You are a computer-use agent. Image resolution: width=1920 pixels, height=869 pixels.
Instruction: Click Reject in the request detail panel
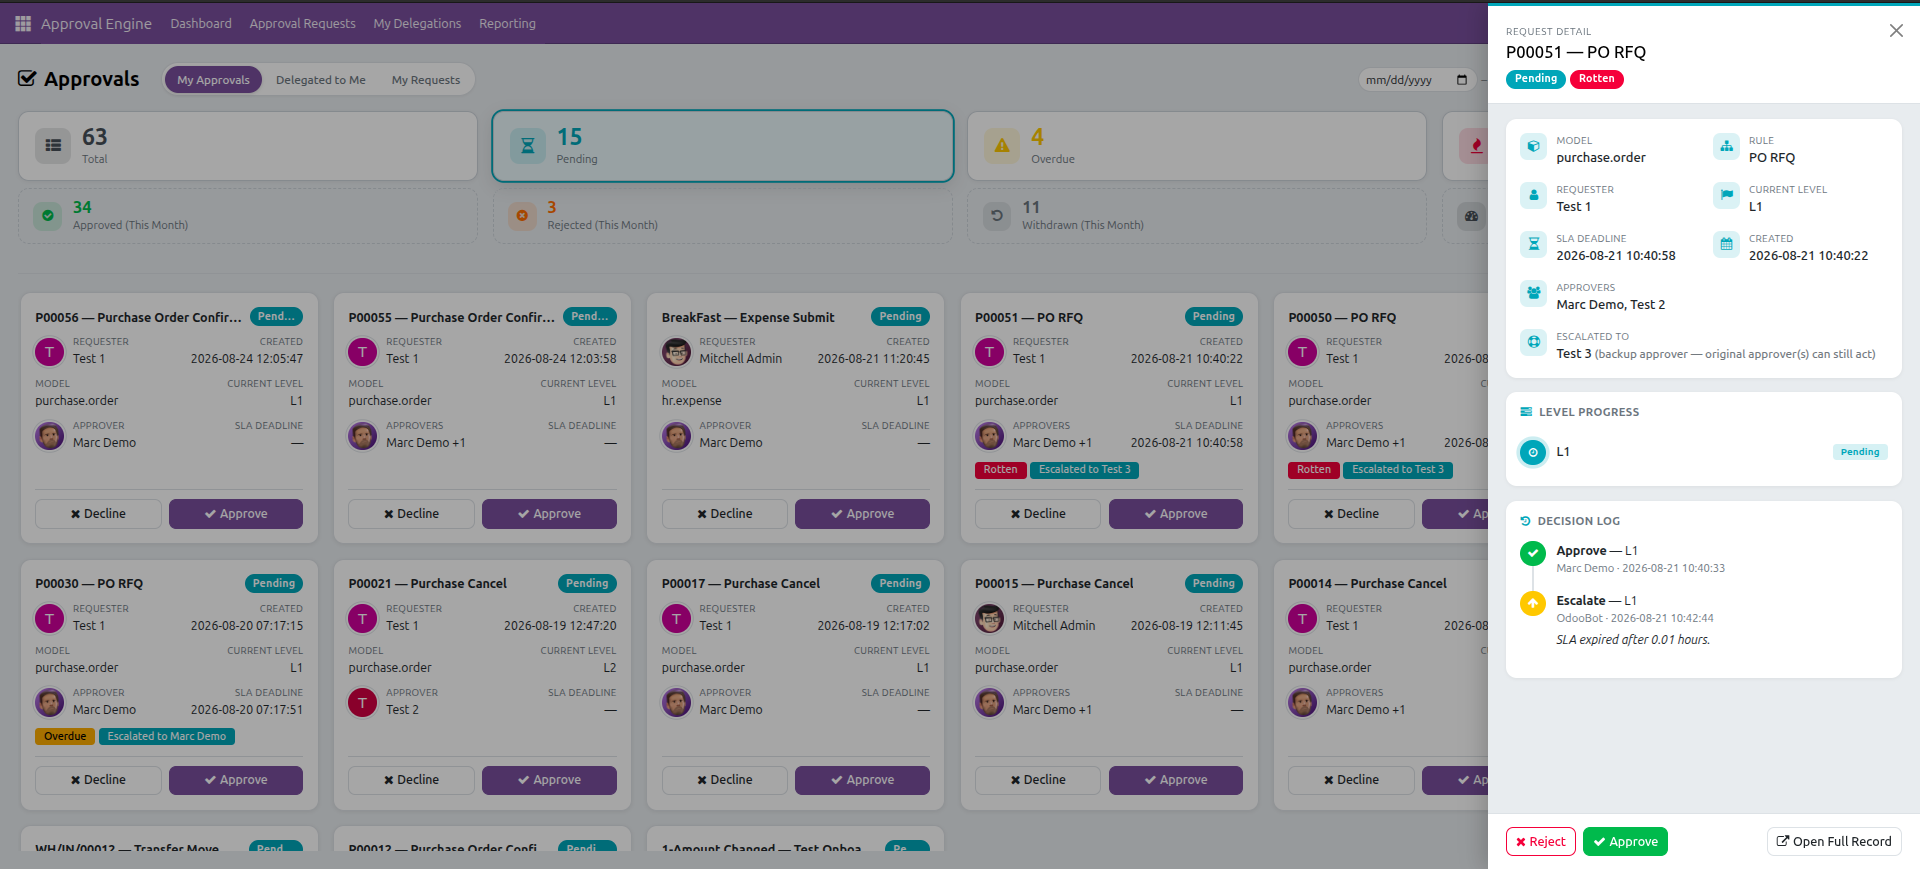[x=1541, y=842]
